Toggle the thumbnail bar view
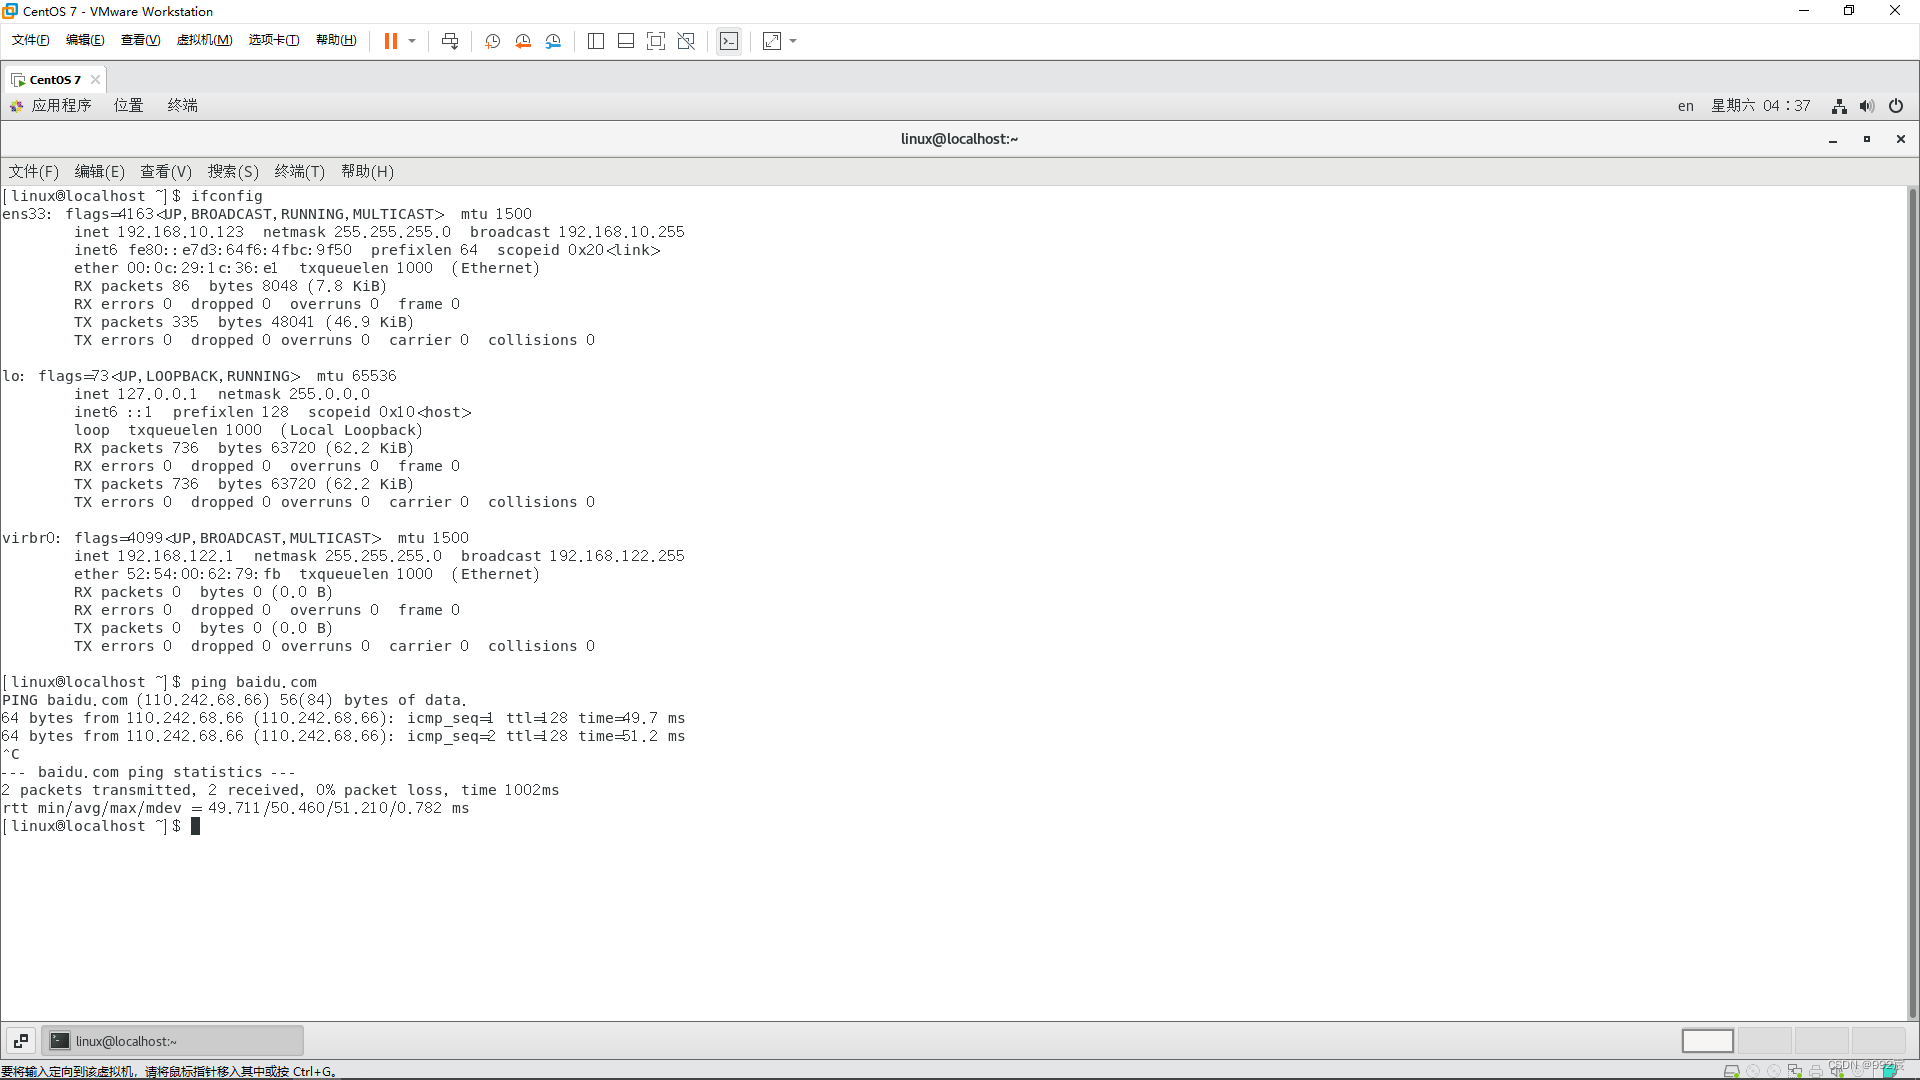The height and width of the screenshot is (1080, 1920). click(x=626, y=41)
